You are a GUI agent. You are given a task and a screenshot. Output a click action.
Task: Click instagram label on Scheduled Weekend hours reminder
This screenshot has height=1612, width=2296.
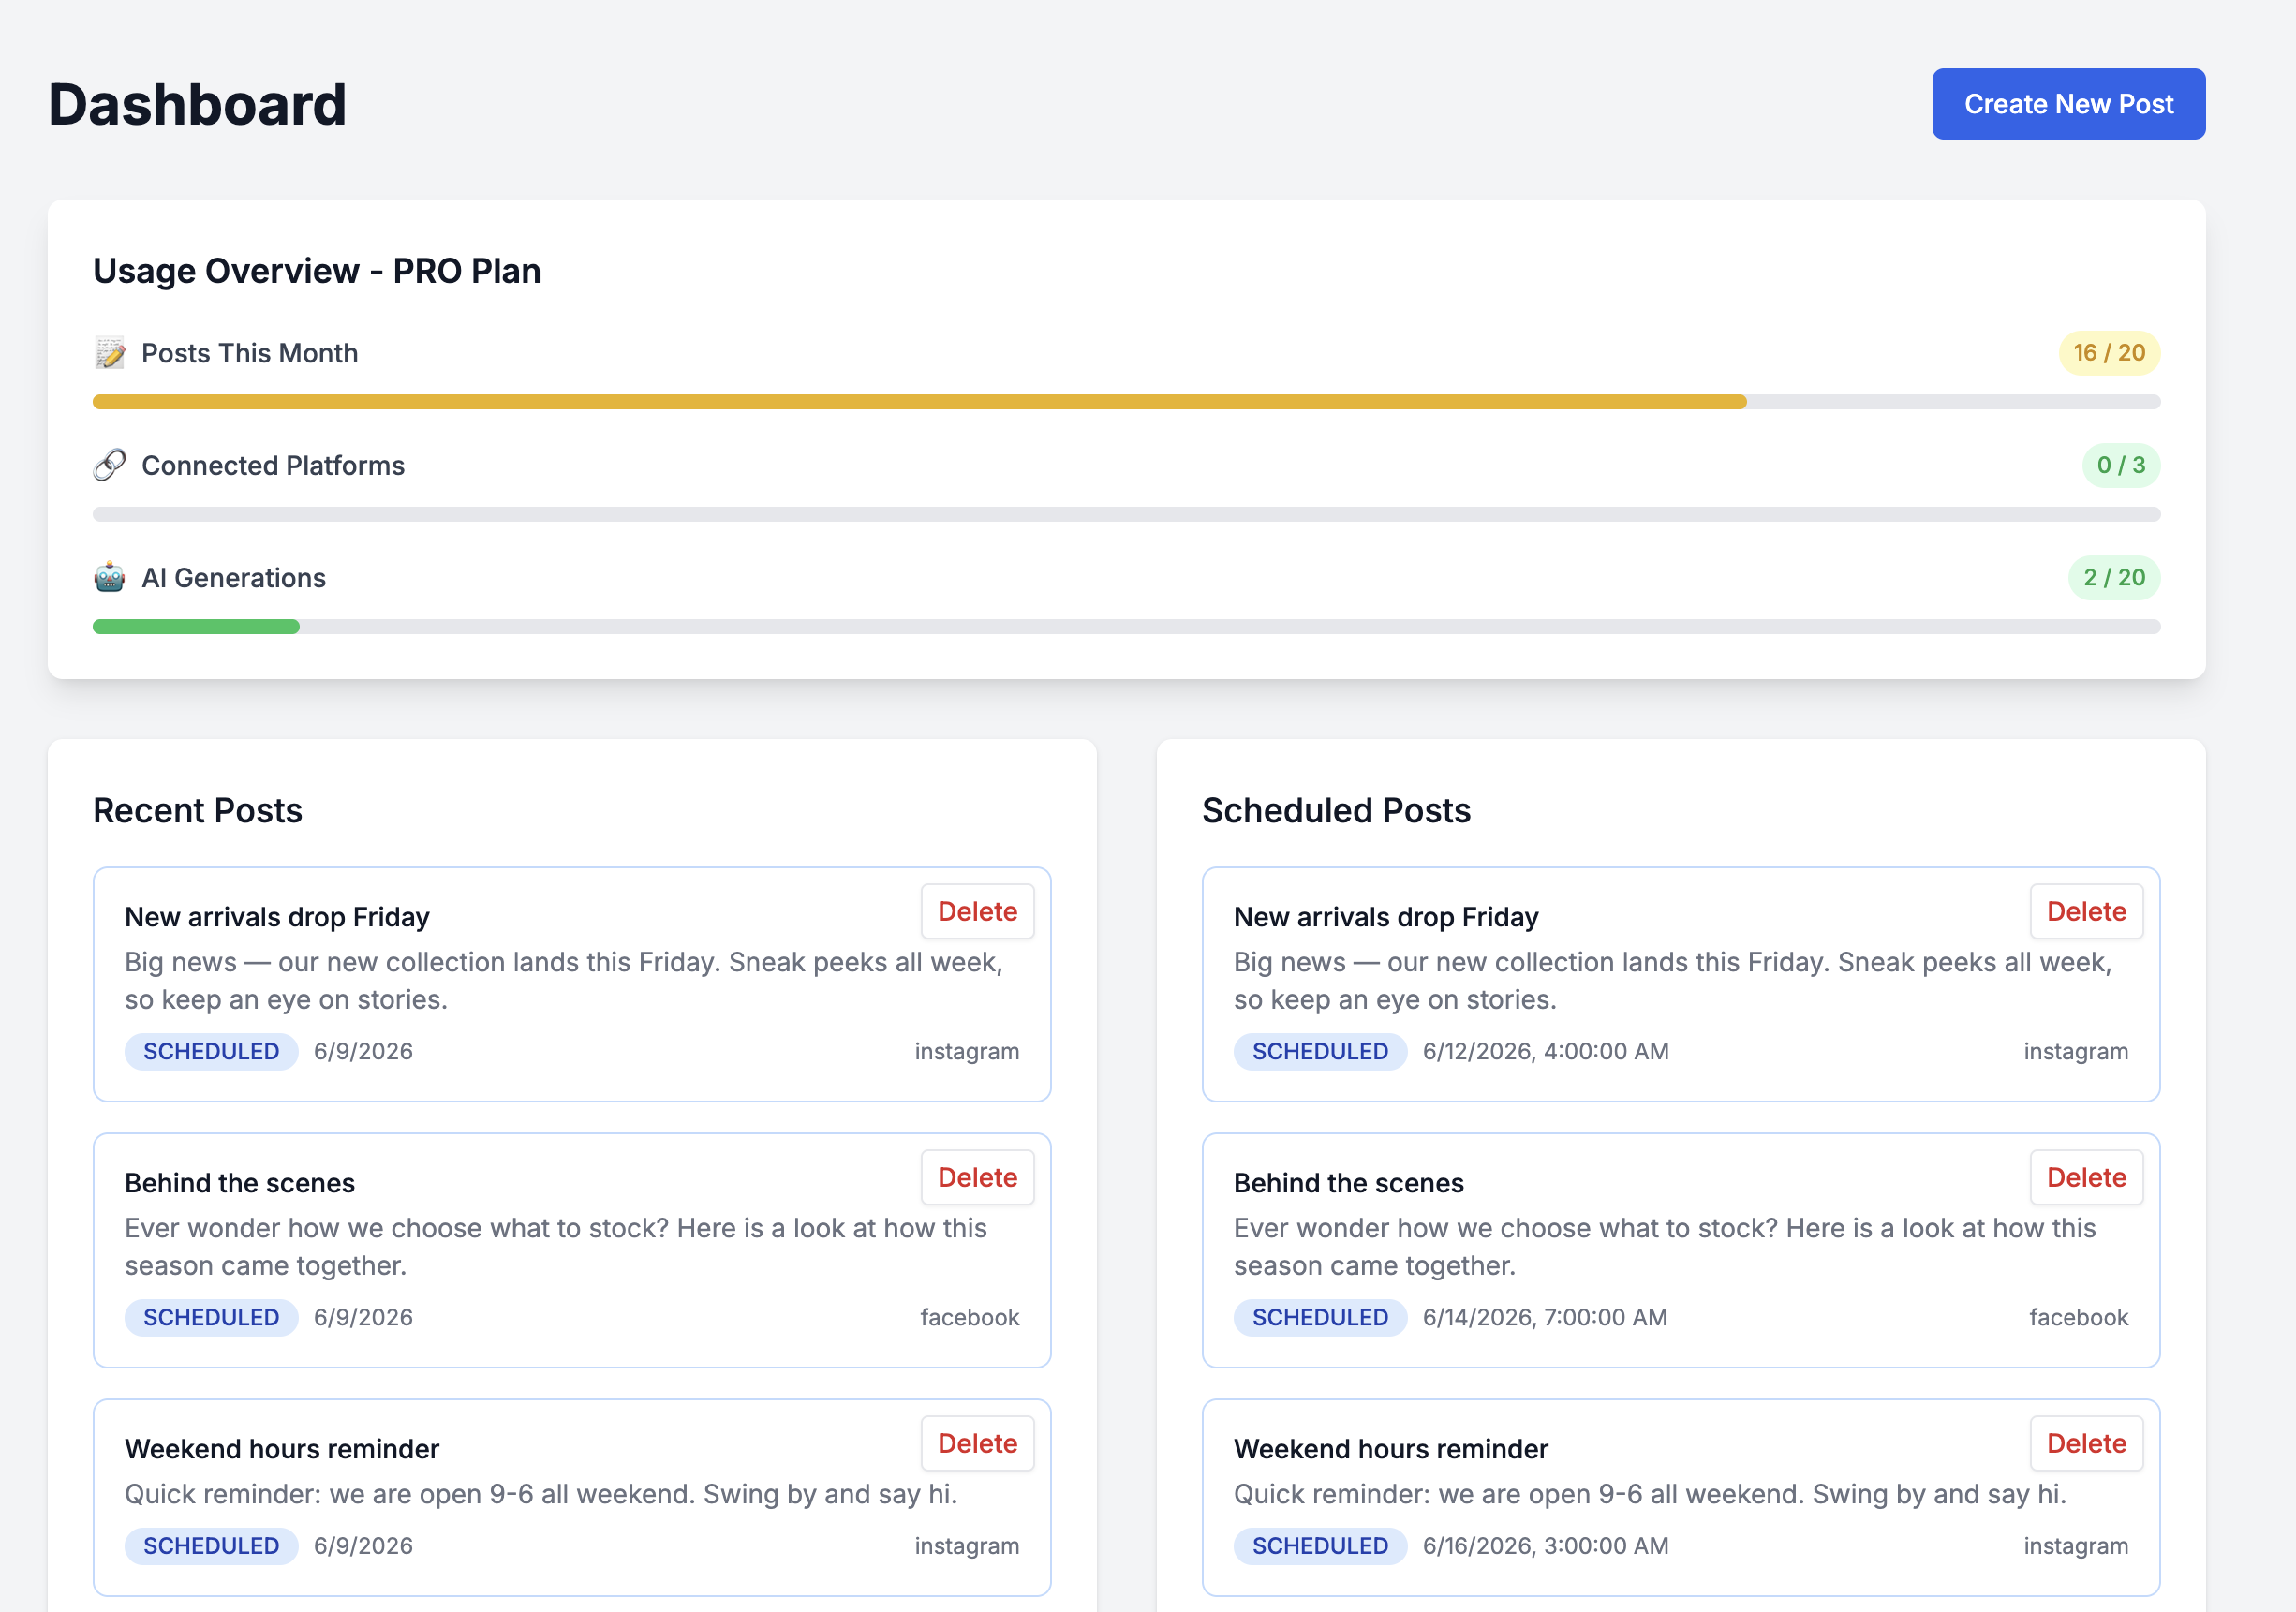click(2076, 1546)
